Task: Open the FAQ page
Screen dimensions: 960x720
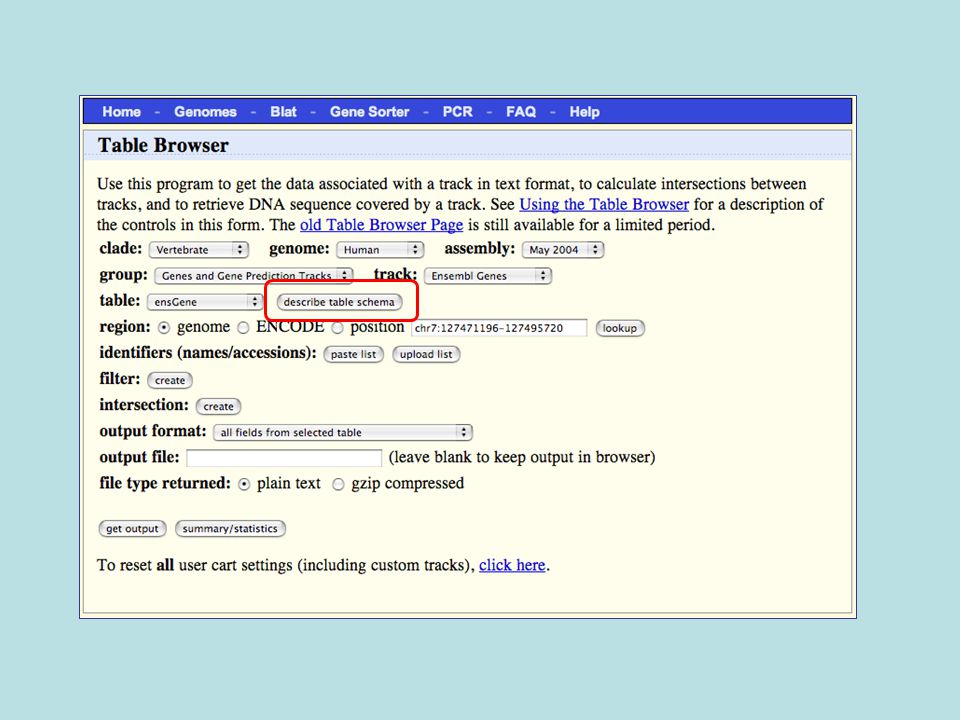Action: coord(520,112)
